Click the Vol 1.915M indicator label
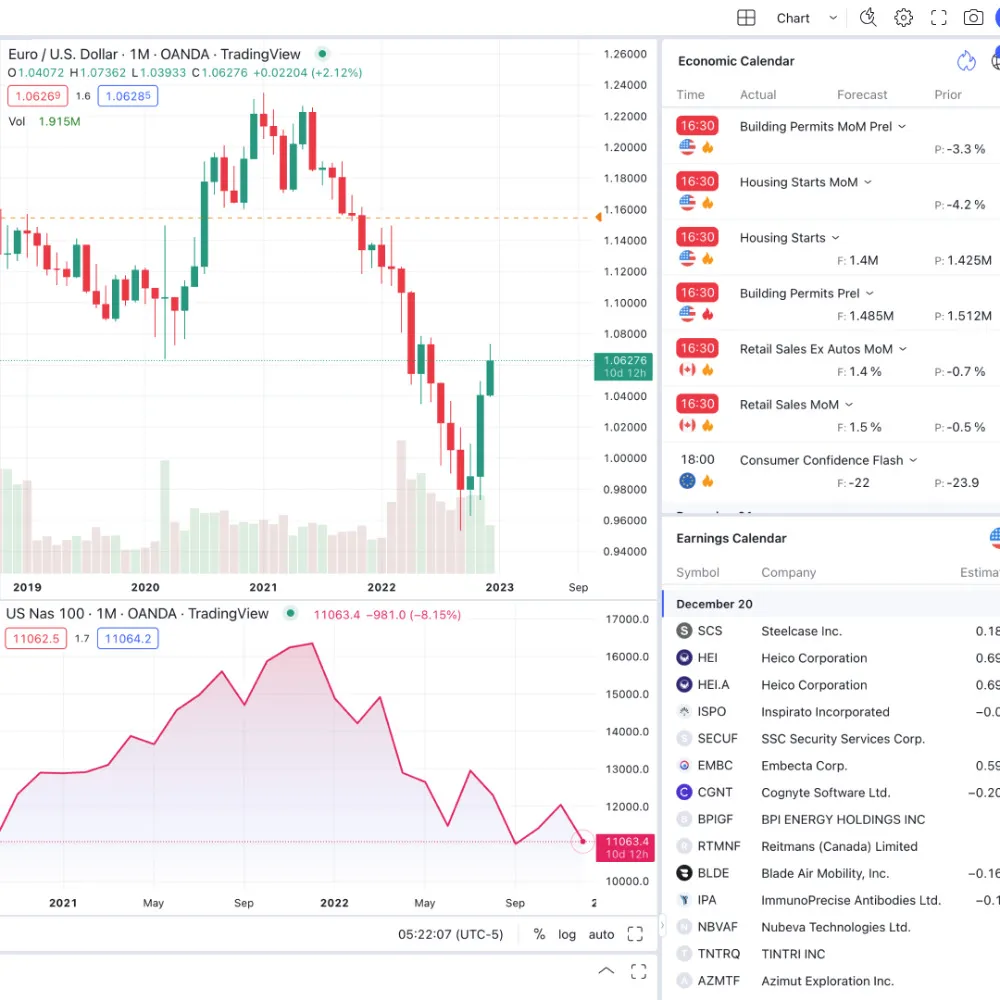Screen dimensions: 1000x1000 pos(44,121)
